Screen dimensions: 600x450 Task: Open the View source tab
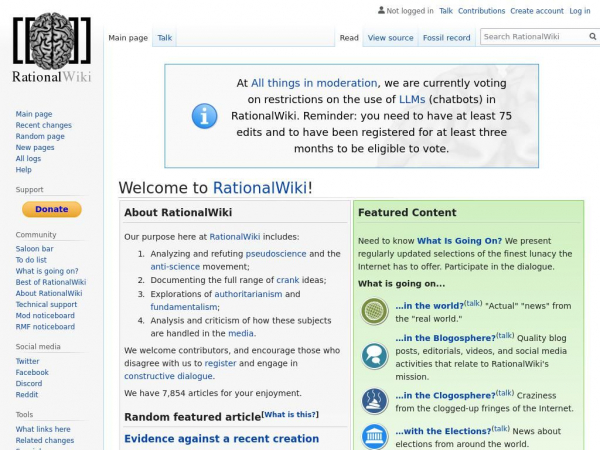pyautogui.click(x=390, y=38)
